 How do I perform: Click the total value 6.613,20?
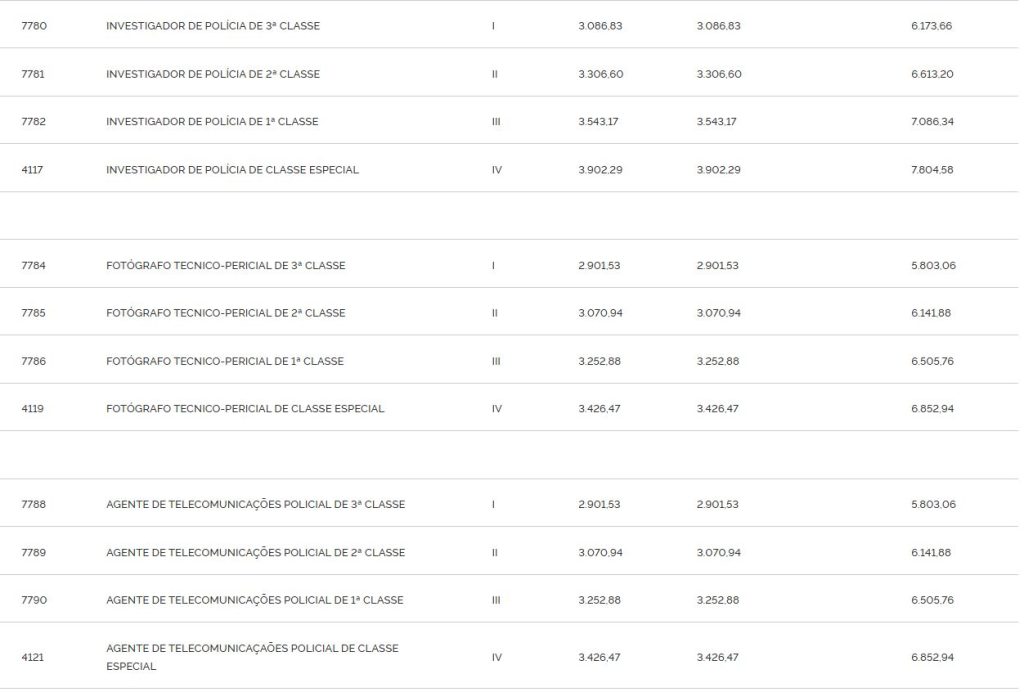point(931,74)
